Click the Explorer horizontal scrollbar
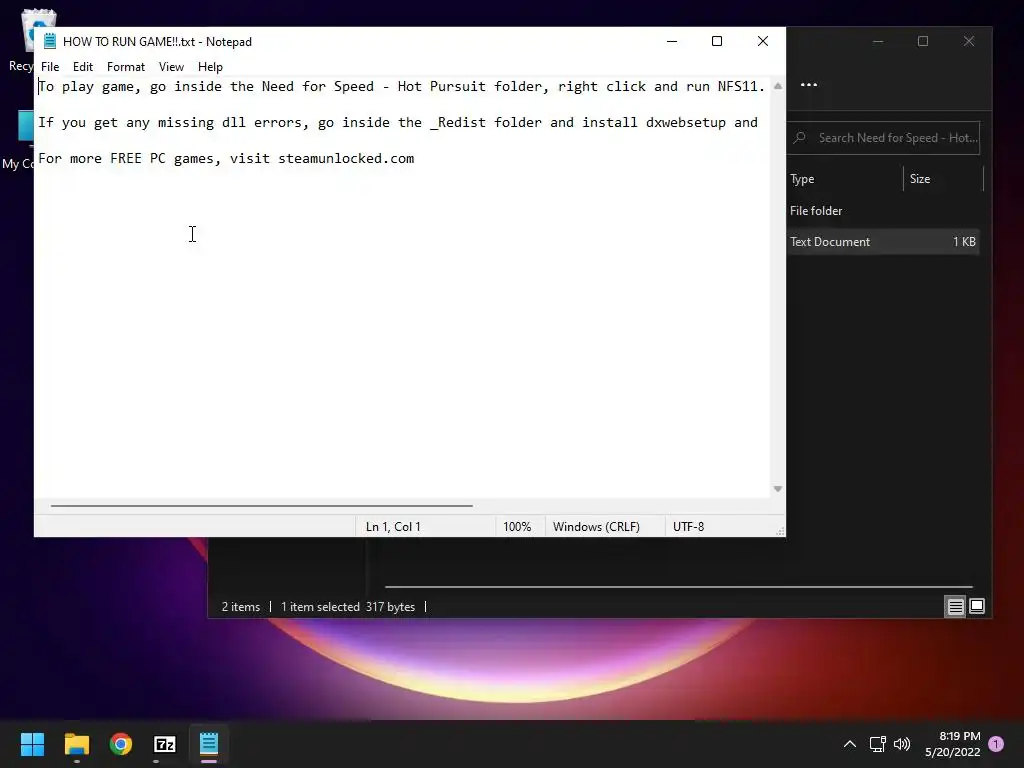This screenshot has height=768, width=1024. (679, 586)
